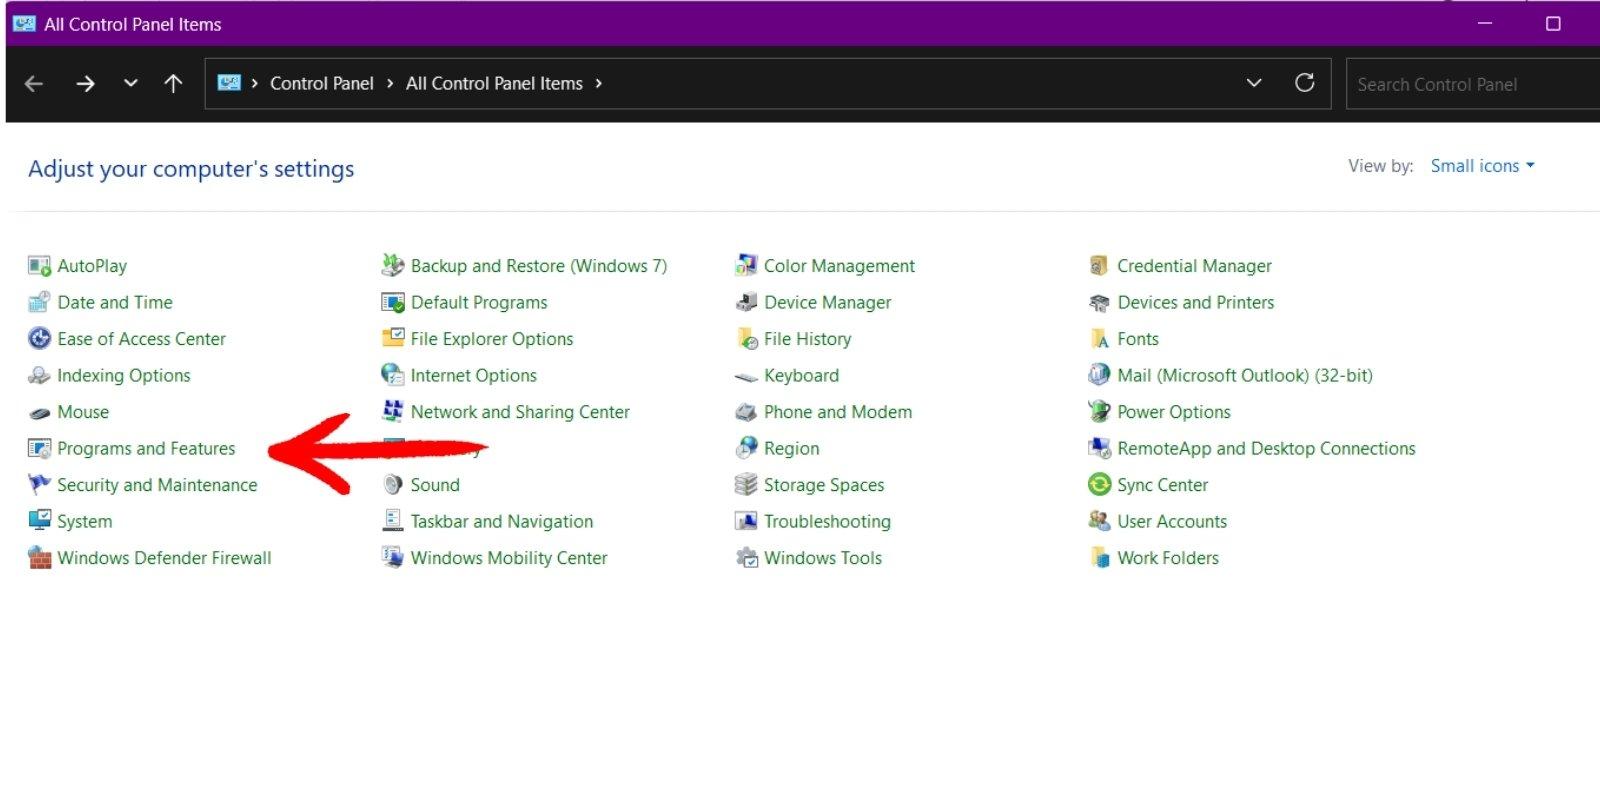Expand chevron after All Control Panel Items
Screen dimensions: 1600x800
tap(598, 84)
